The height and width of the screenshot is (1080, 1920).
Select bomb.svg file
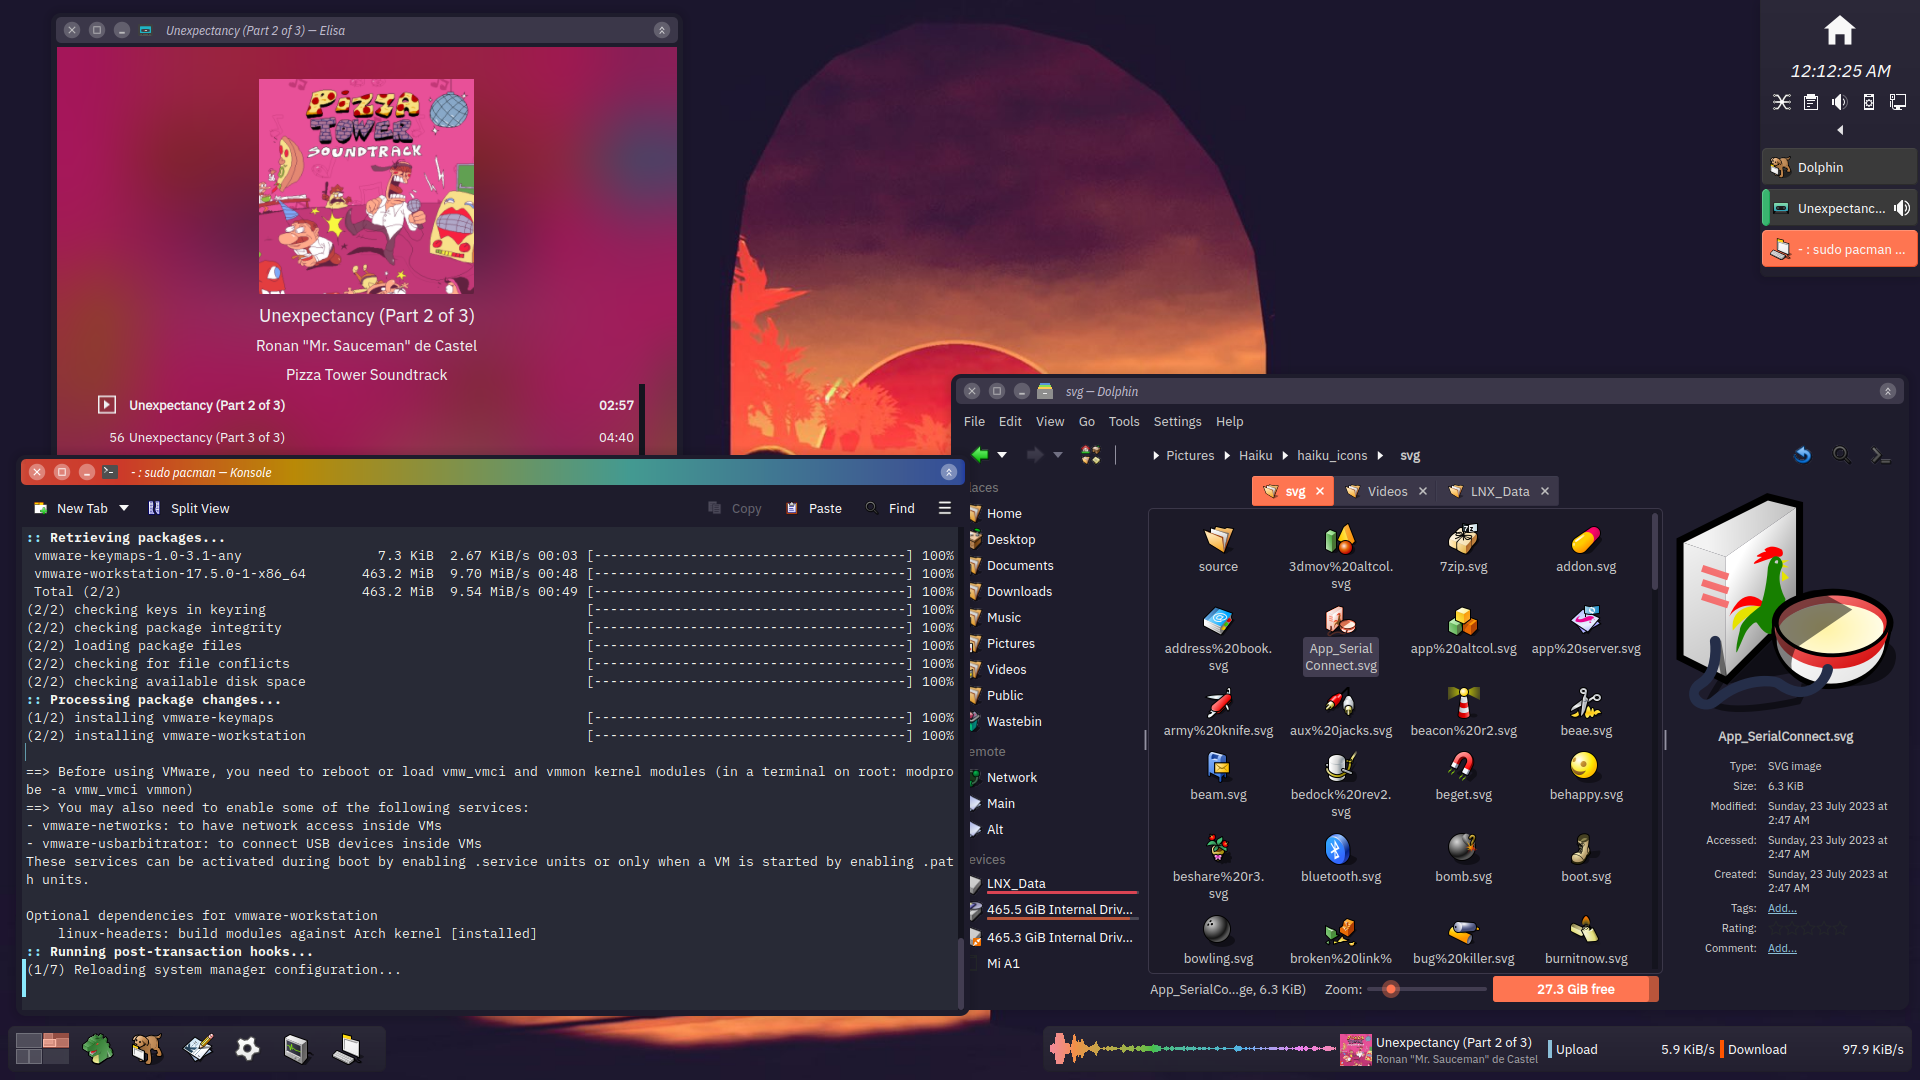[1463, 858]
